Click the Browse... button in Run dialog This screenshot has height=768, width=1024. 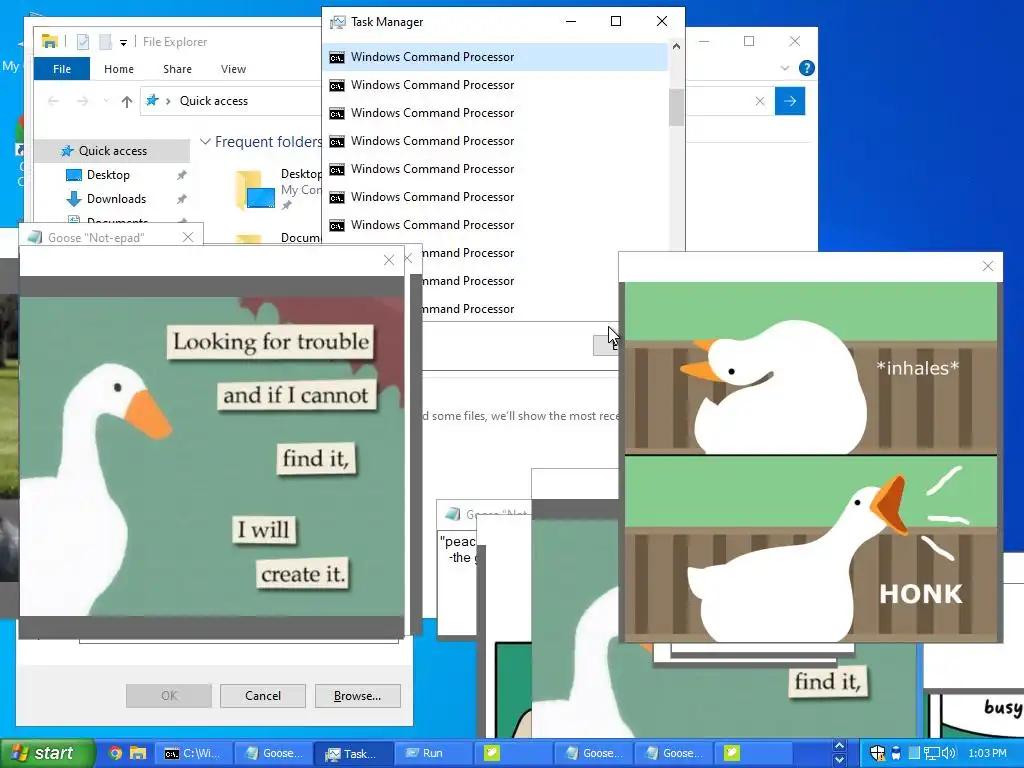coord(357,696)
